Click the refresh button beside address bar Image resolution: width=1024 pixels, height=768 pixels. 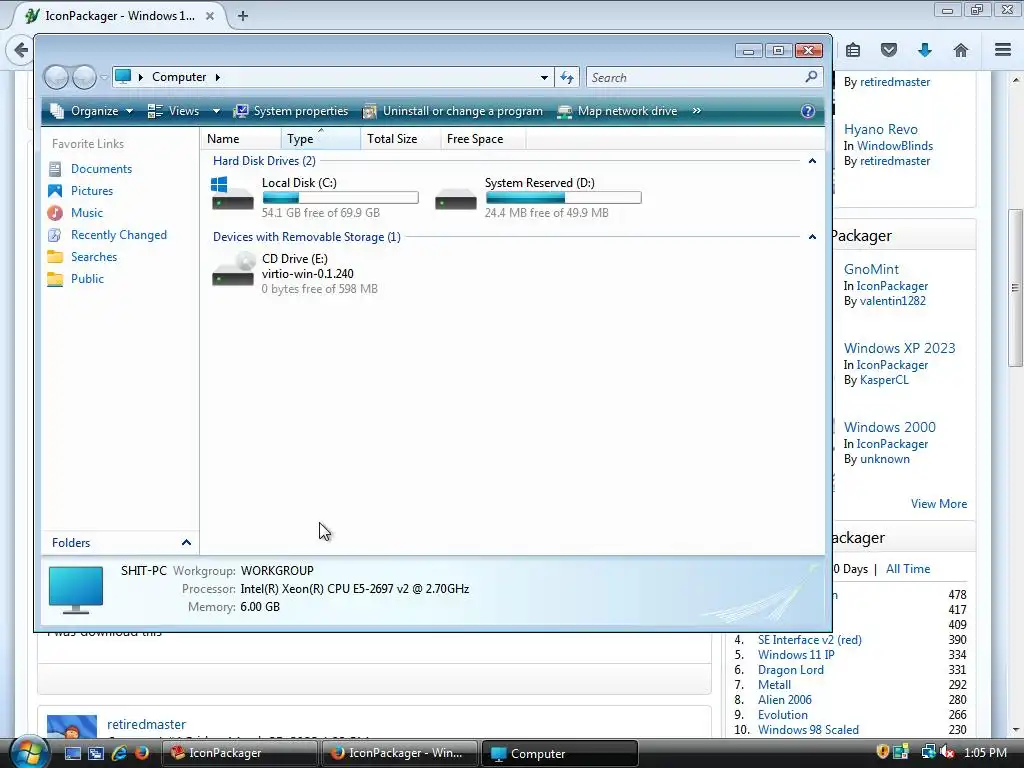567,78
